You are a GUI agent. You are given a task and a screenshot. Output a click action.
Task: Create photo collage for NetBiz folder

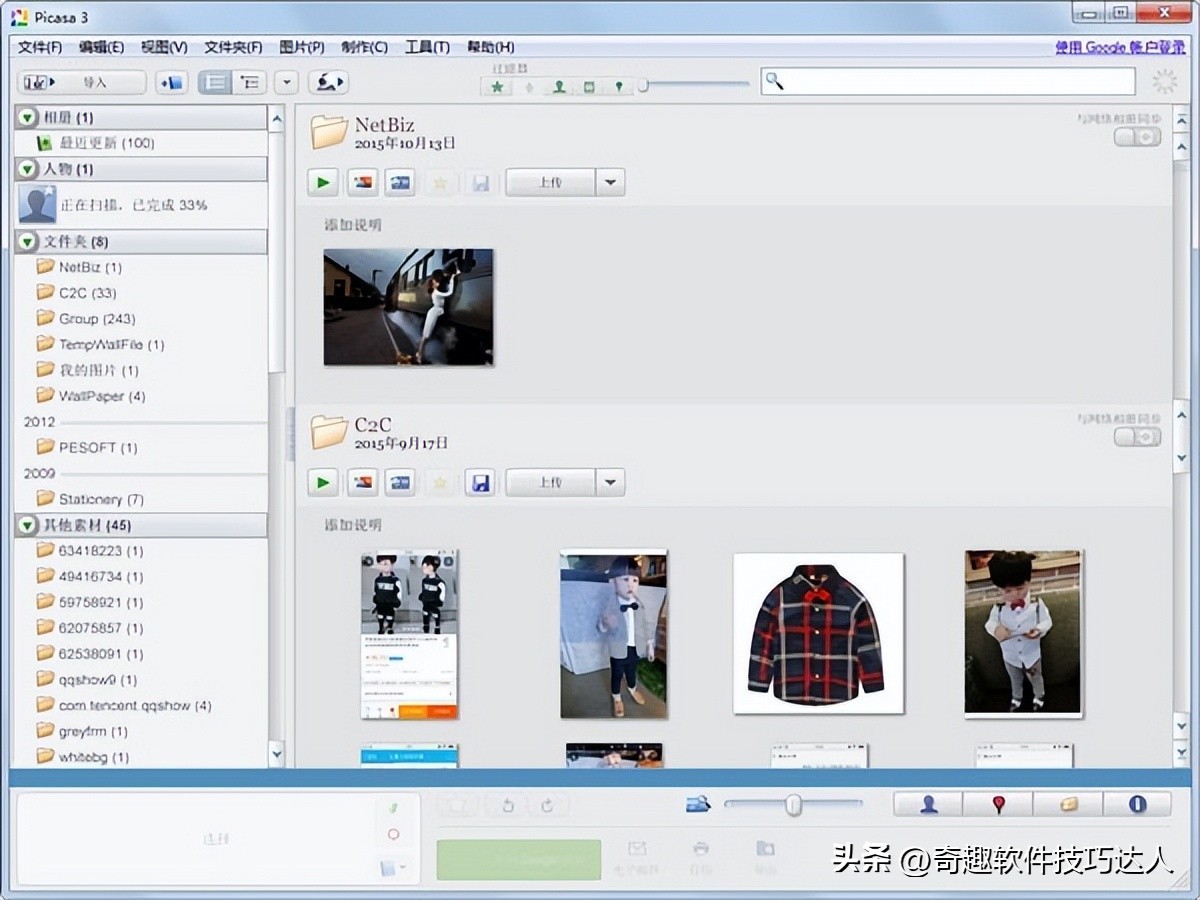pos(362,183)
